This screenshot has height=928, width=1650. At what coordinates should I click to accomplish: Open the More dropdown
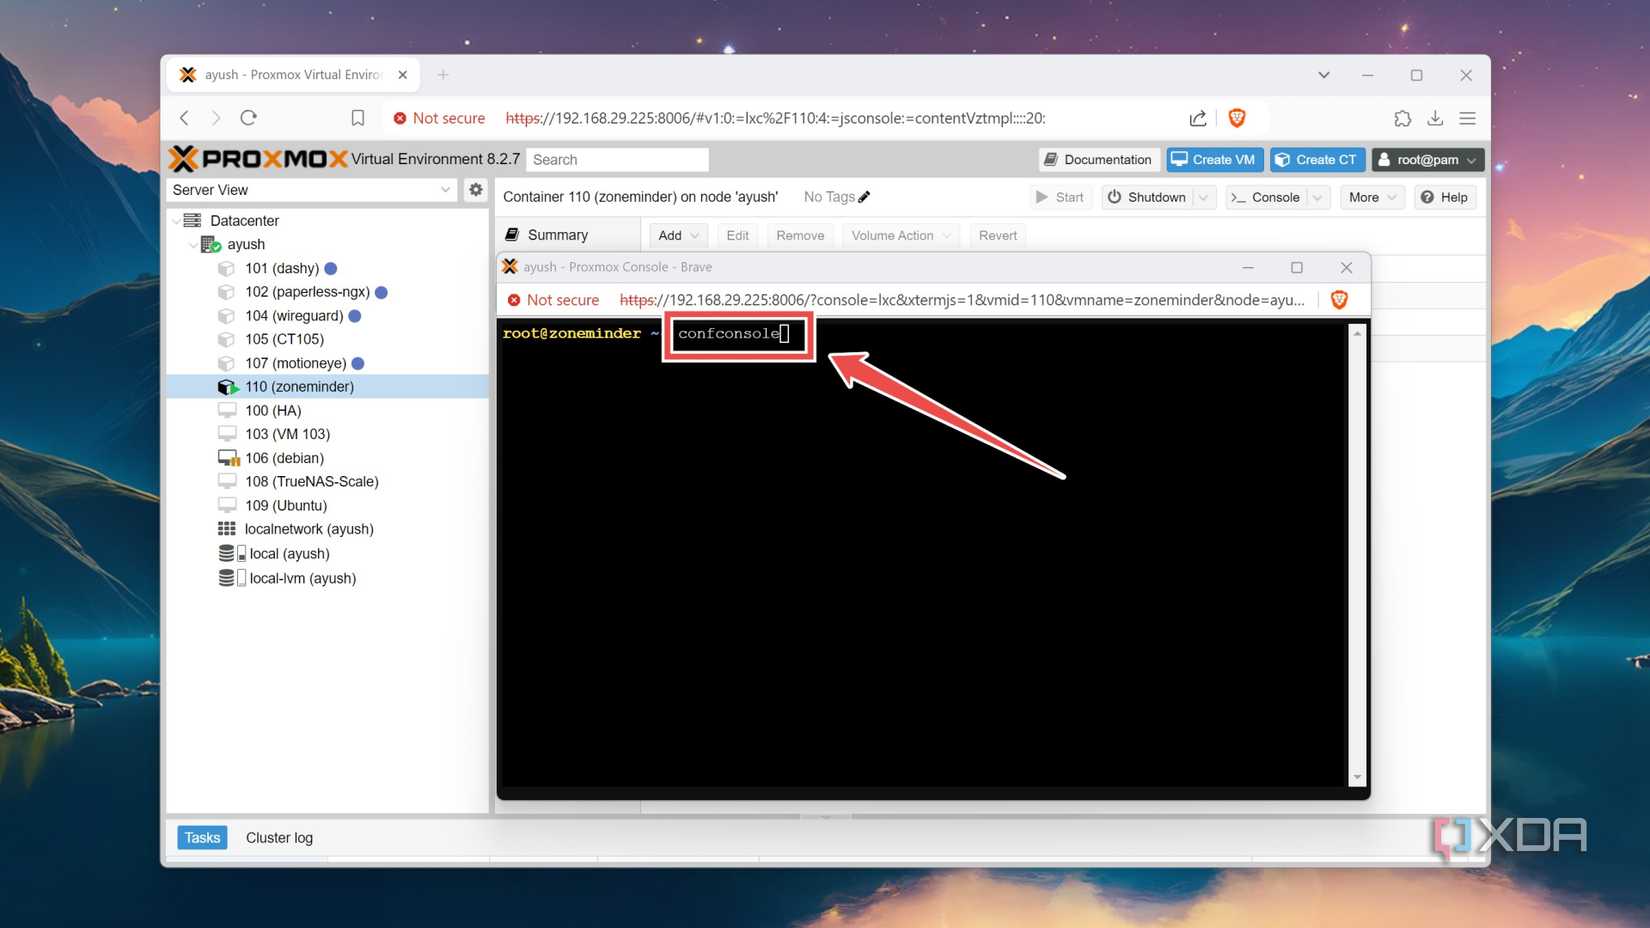(x=1372, y=197)
